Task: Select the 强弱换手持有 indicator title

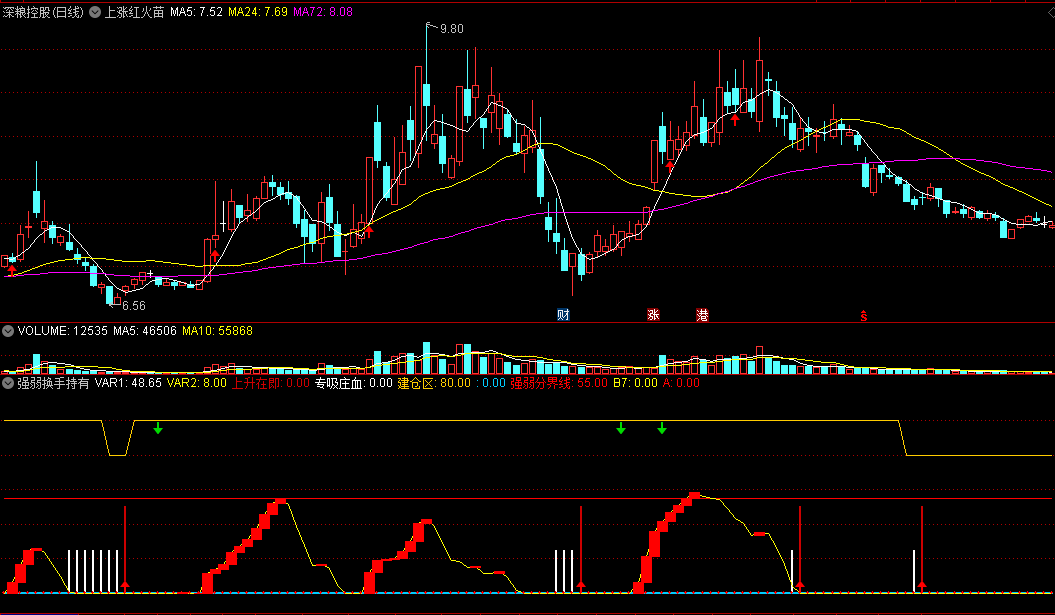Action: tap(53, 384)
